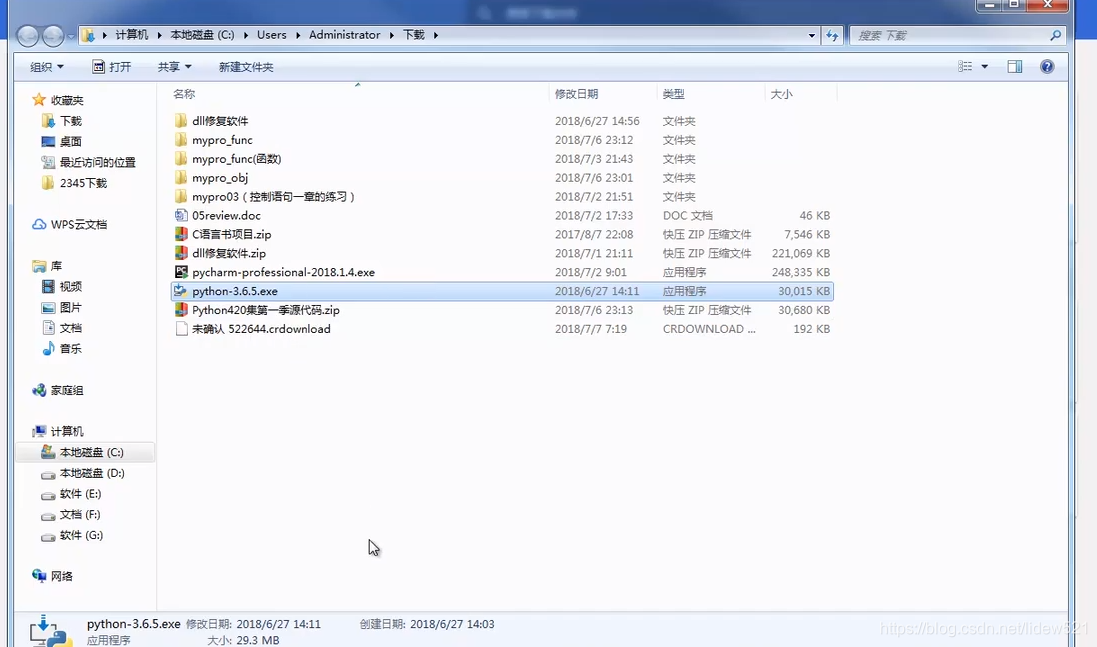Click 修改日期 value in details pane
Viewport: 1097px width, 647px height.
click(278, 624)
